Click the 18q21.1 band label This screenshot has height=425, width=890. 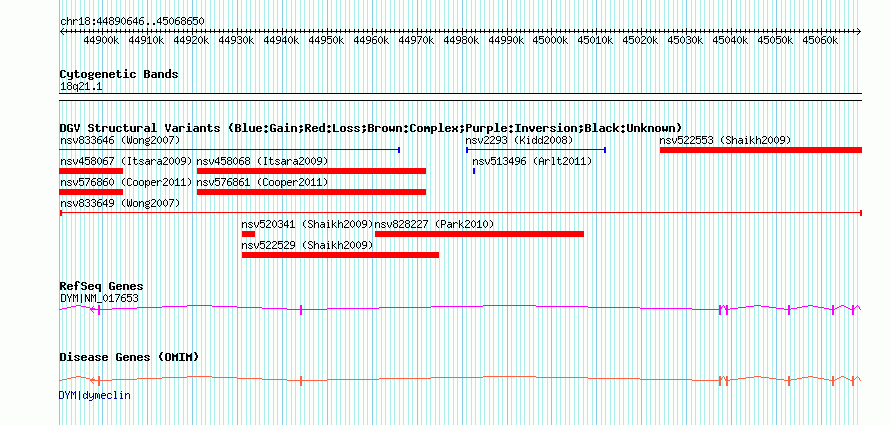(81, 87)
